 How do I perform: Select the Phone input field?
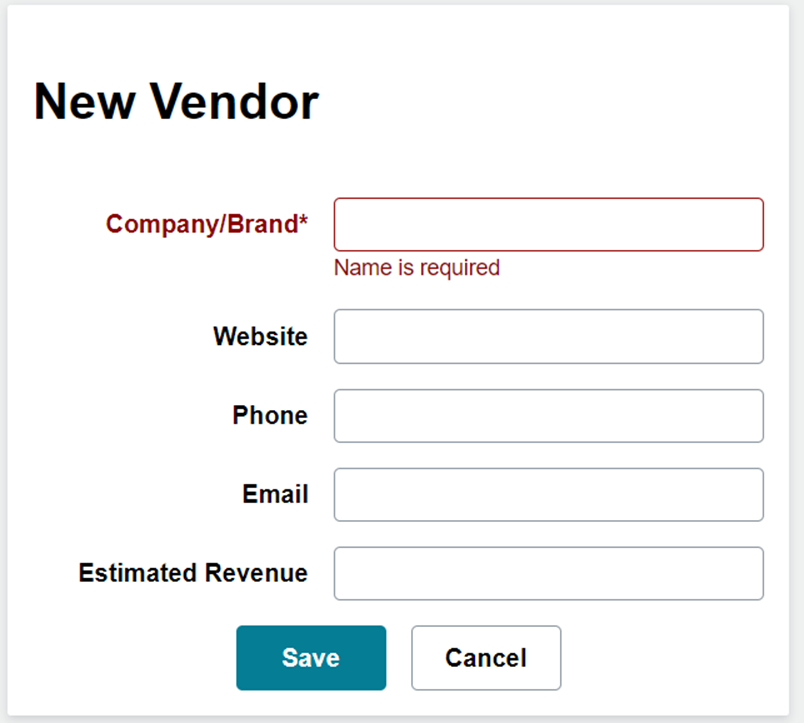(x=548, y=415)
